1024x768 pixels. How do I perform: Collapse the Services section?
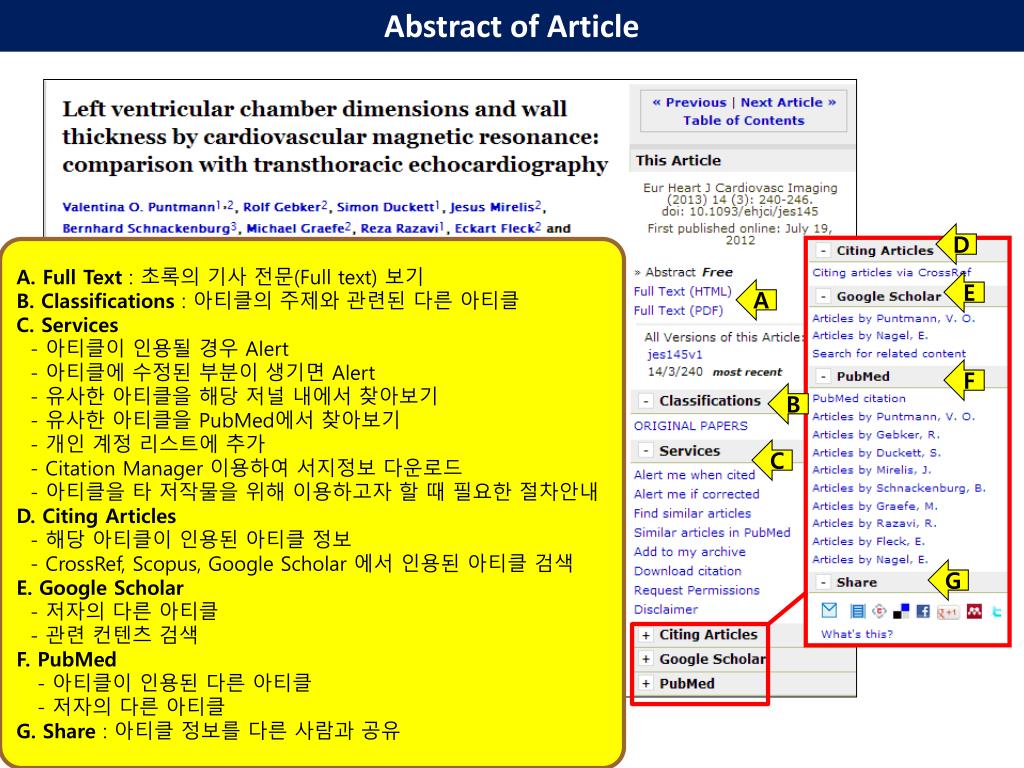pos(646,451)
